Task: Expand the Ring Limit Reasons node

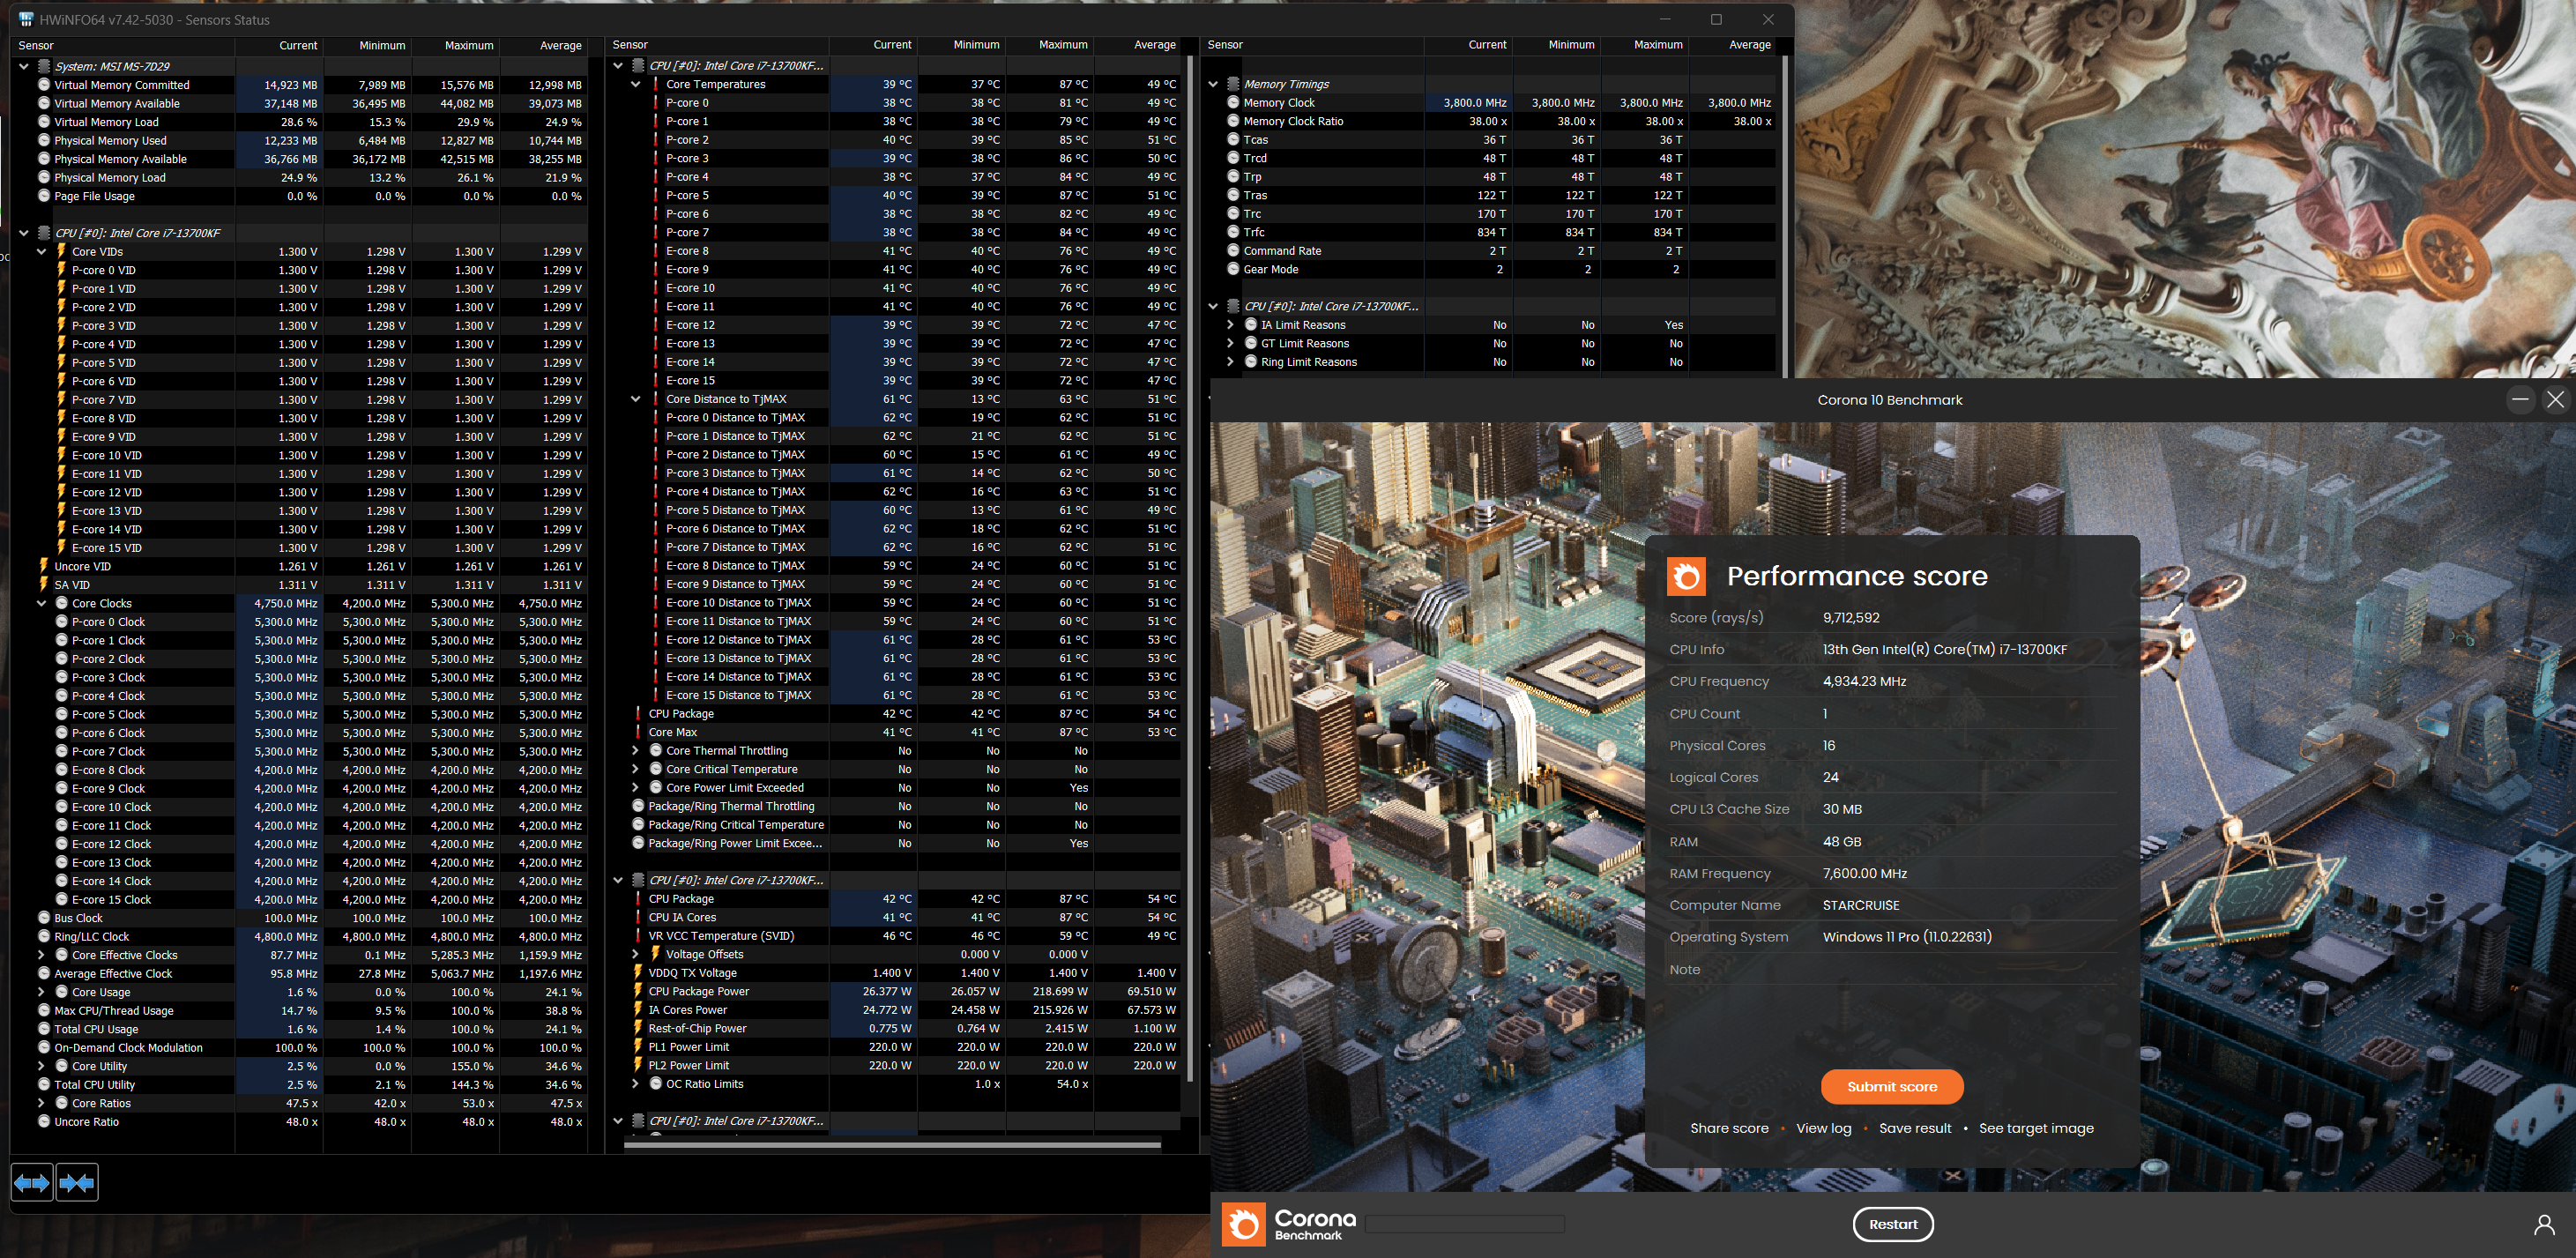Action: click(1230, 362)
